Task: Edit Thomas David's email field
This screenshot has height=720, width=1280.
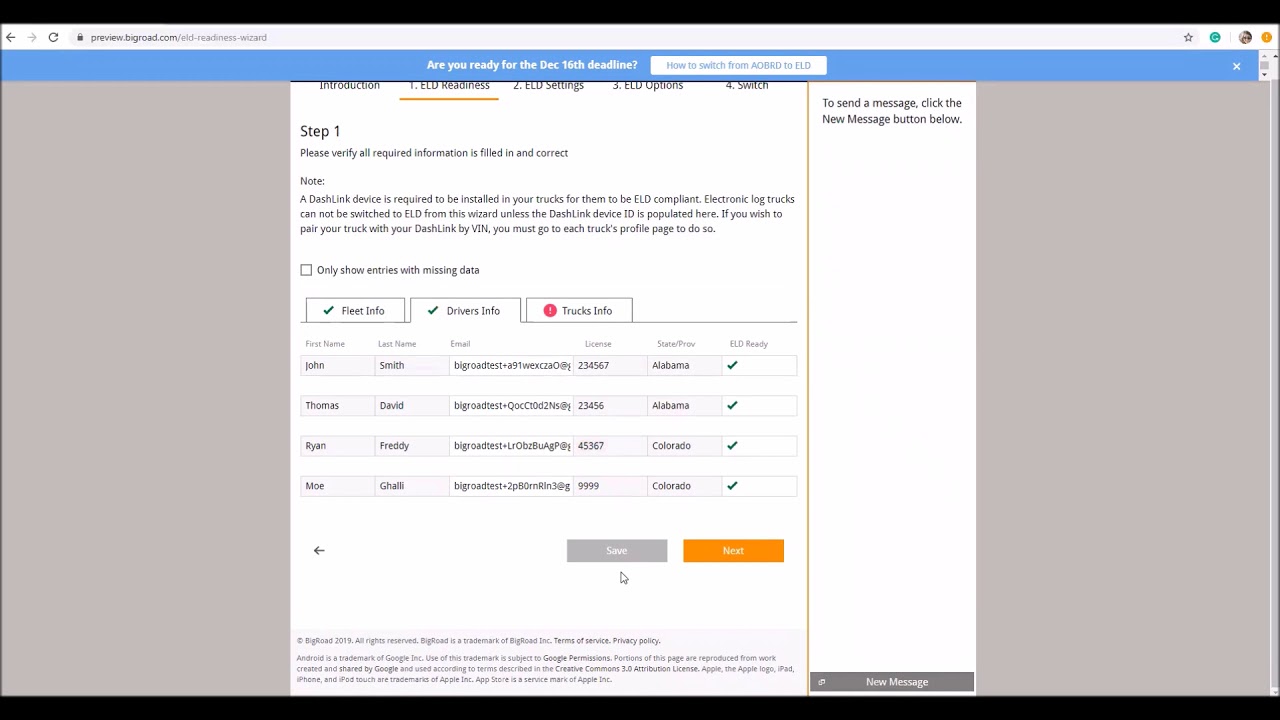Action: (511, 405)
